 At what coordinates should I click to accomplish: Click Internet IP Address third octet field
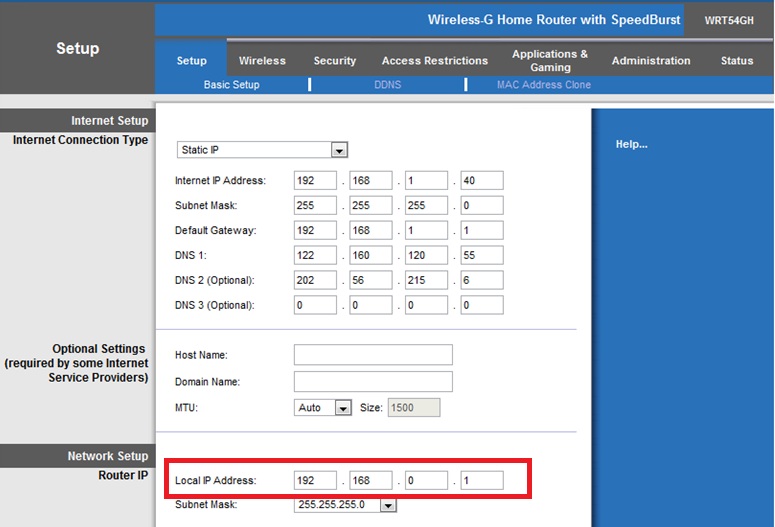[x=427, y=180]
